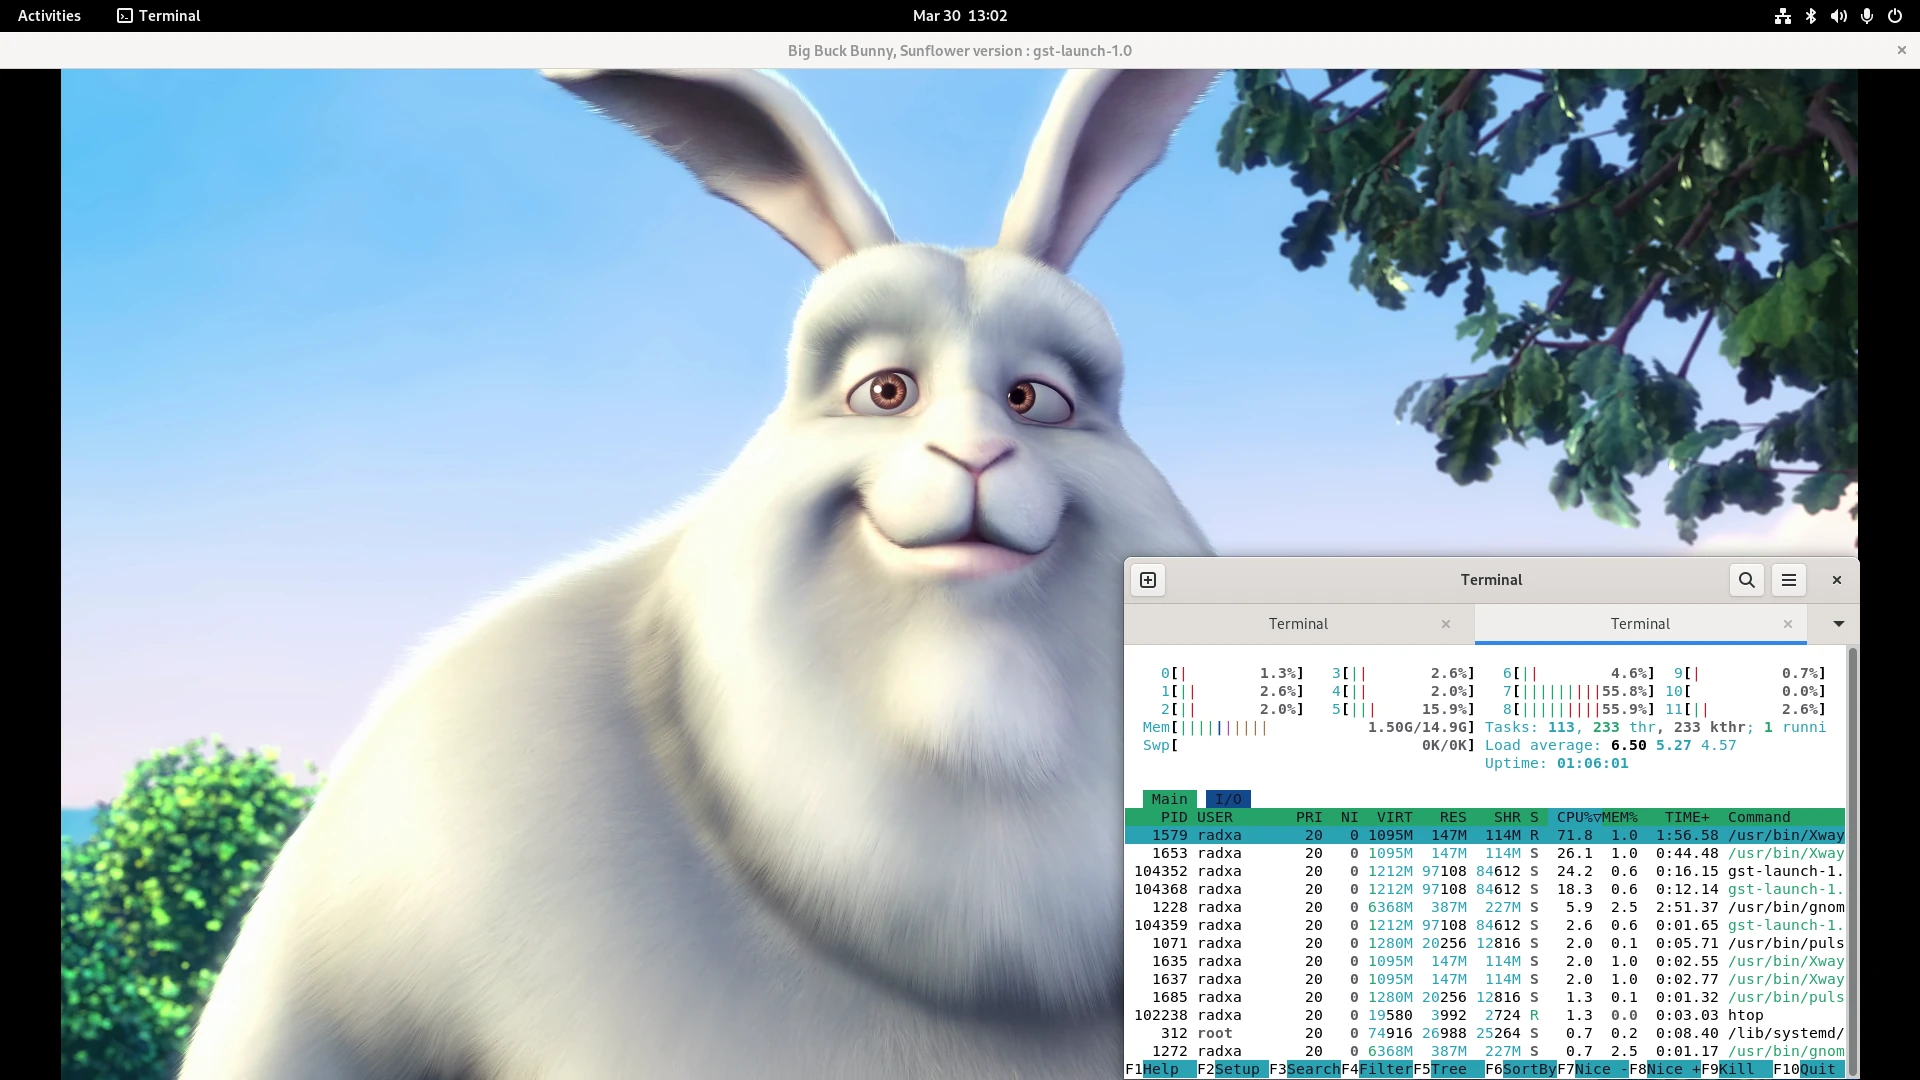Sort by PID column header
The width and height of the screenshot is (1920, 1080).
pos(1174,817)
